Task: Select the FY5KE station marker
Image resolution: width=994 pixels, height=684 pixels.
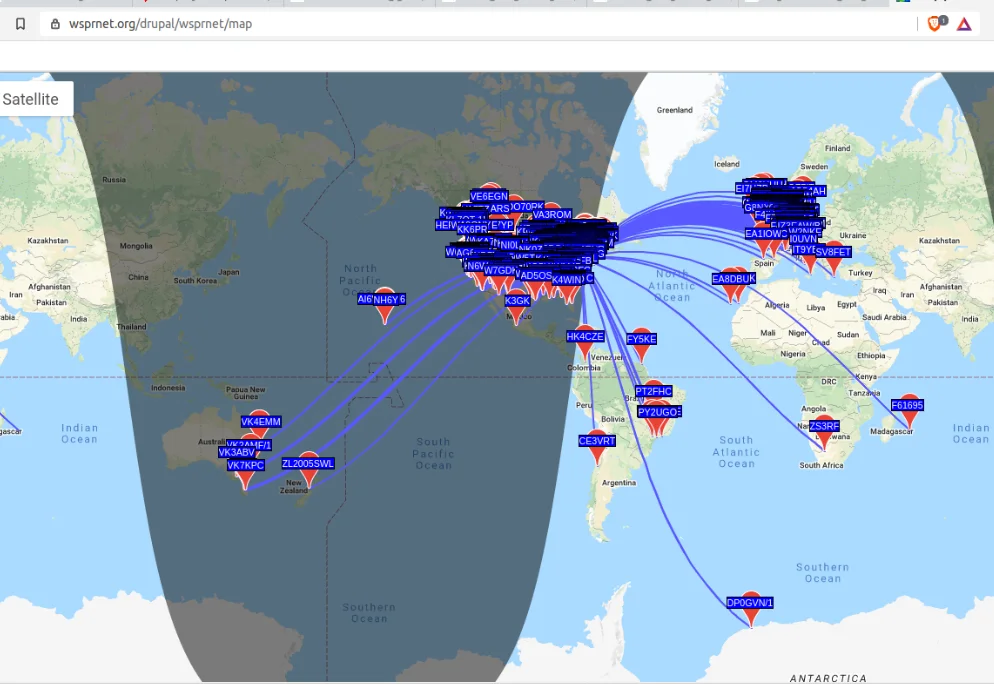Action: click(642, 339)
